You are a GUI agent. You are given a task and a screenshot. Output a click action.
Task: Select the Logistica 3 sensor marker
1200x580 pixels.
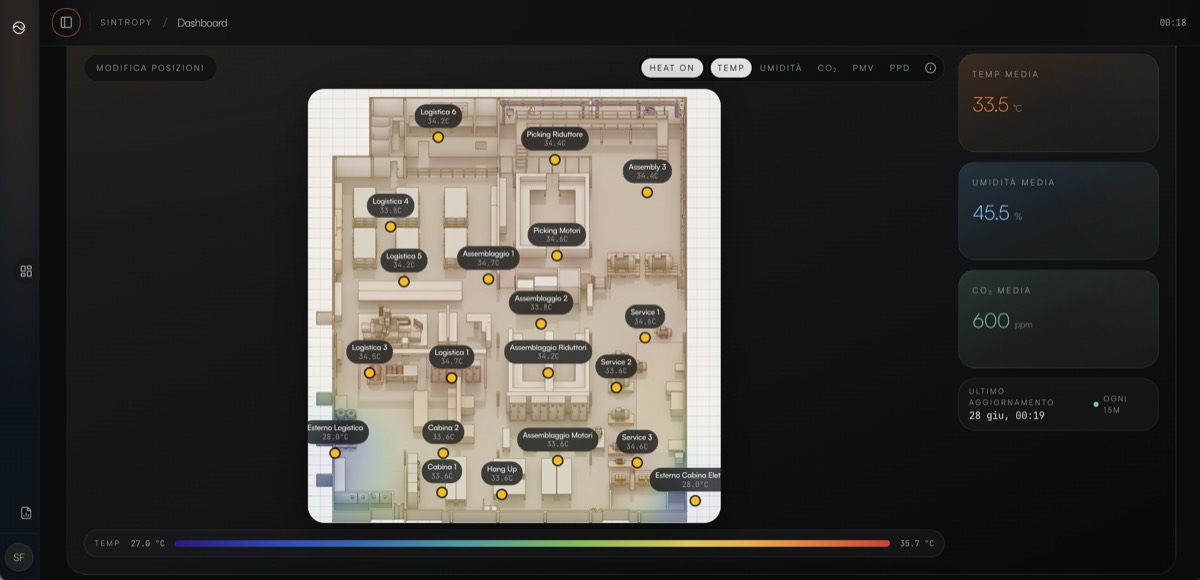pos(369,373)
